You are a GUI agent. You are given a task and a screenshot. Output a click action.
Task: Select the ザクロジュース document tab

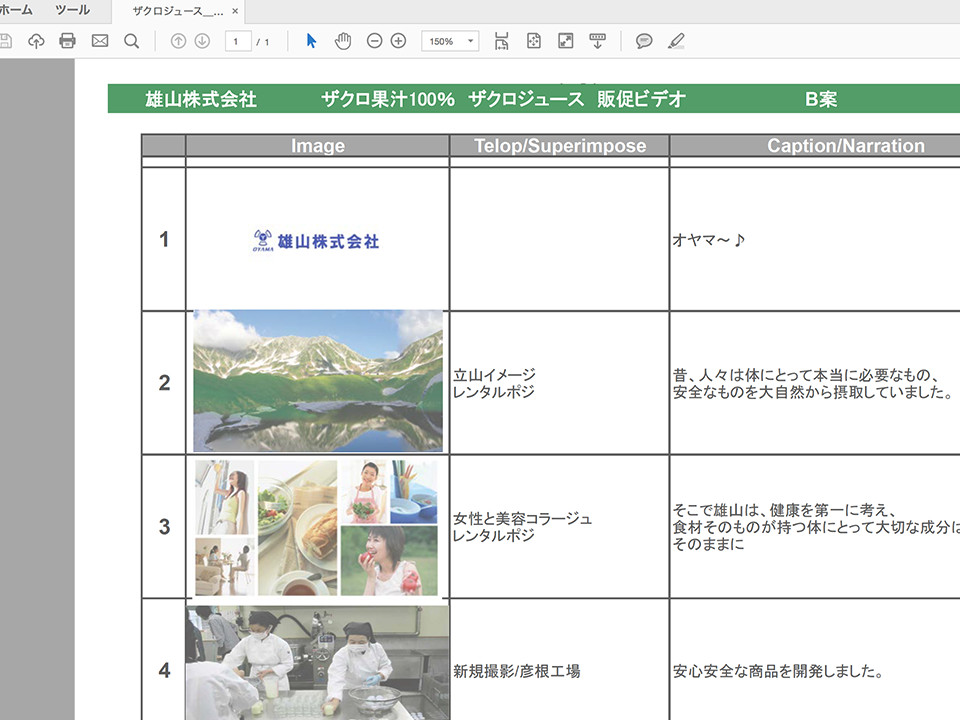[178, 11]
